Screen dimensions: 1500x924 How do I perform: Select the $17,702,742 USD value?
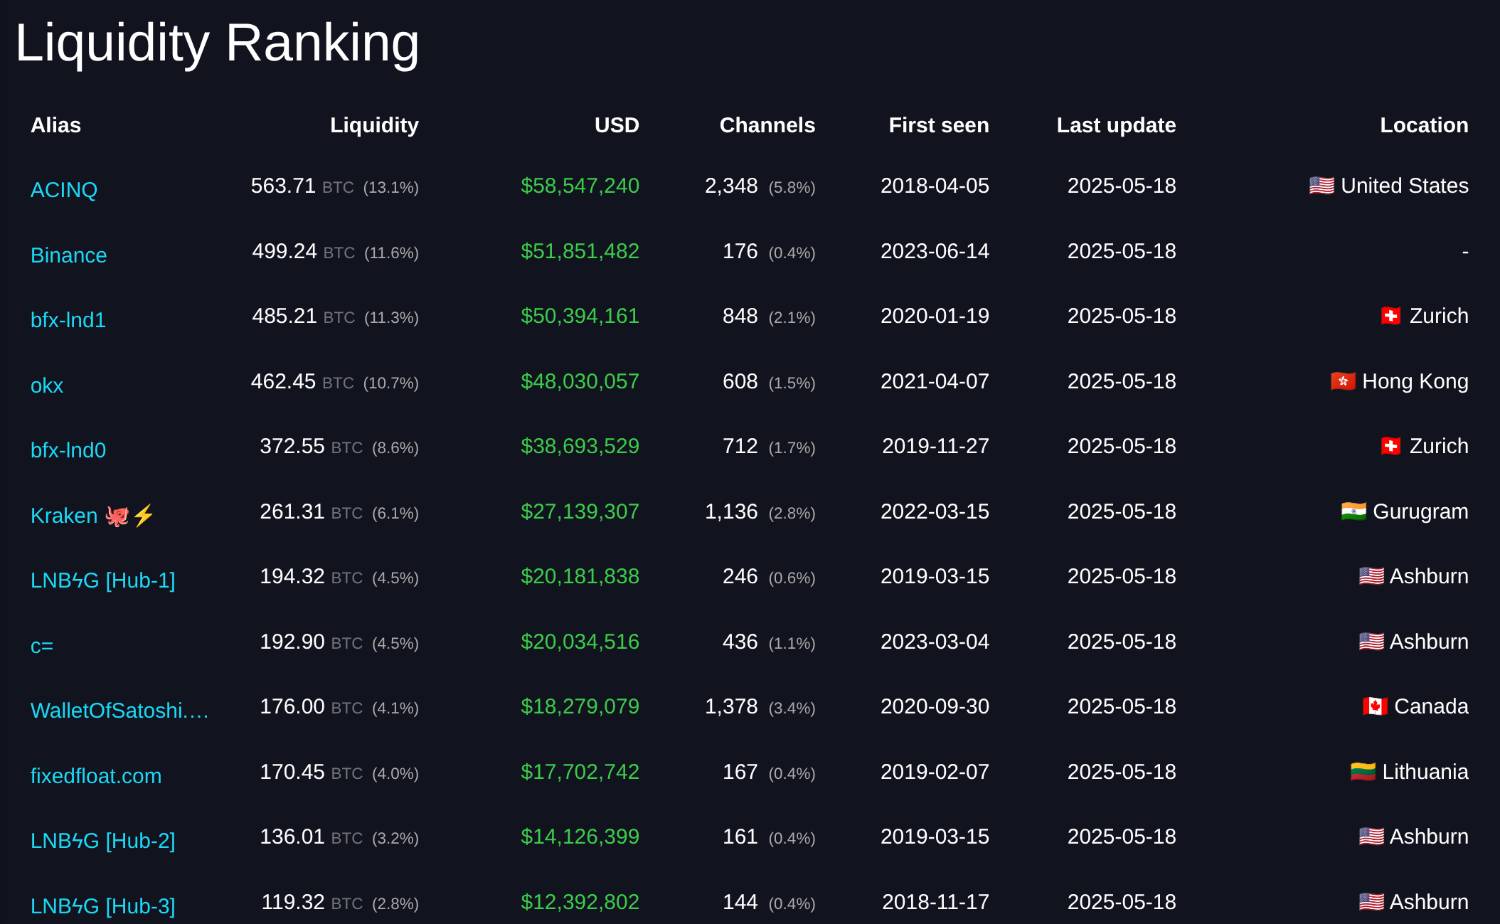click(580, 772)
